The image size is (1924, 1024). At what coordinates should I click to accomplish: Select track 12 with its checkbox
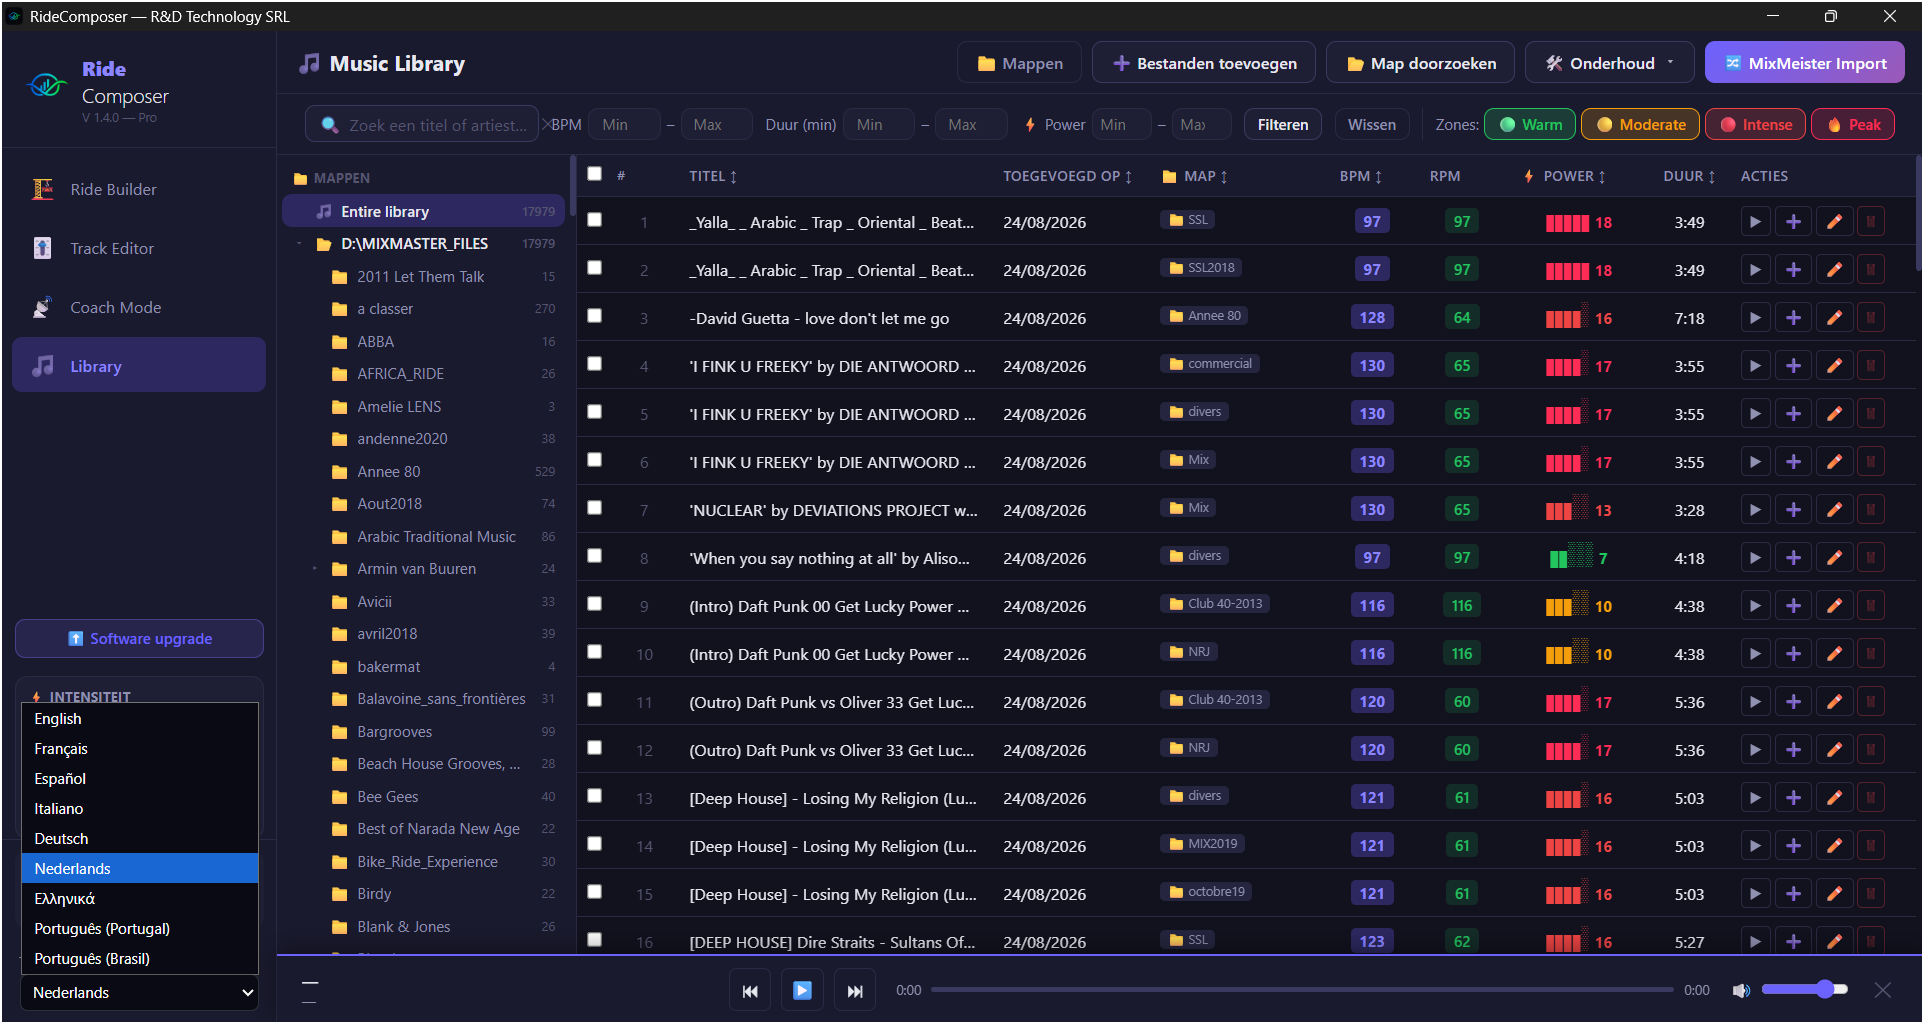pyautogui.click(x=594, y=748)
